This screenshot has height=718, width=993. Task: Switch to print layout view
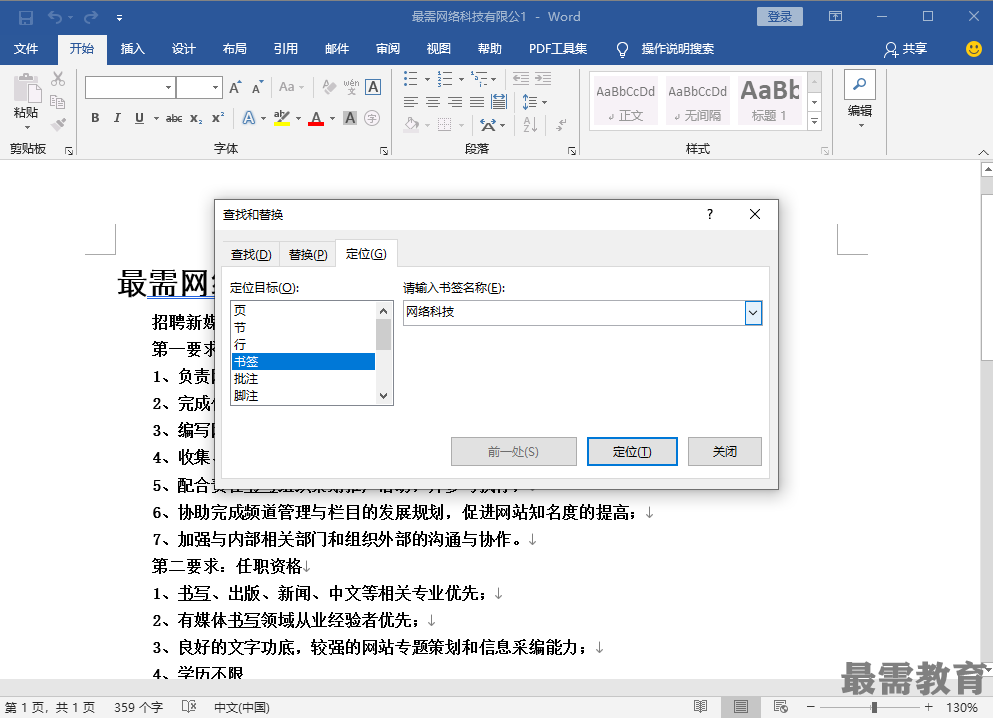click(740, 707)
